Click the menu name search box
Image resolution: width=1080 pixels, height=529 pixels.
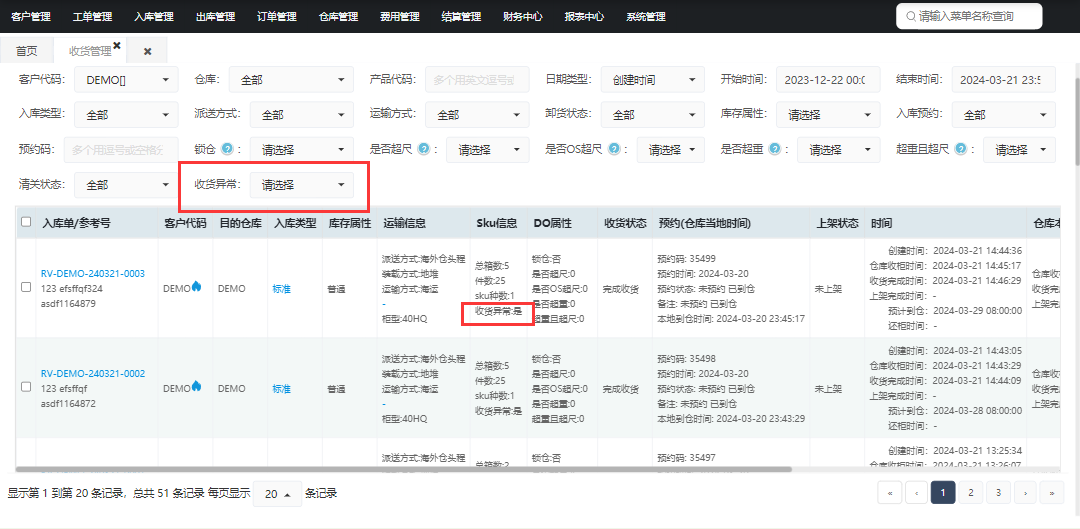(969, 17)
